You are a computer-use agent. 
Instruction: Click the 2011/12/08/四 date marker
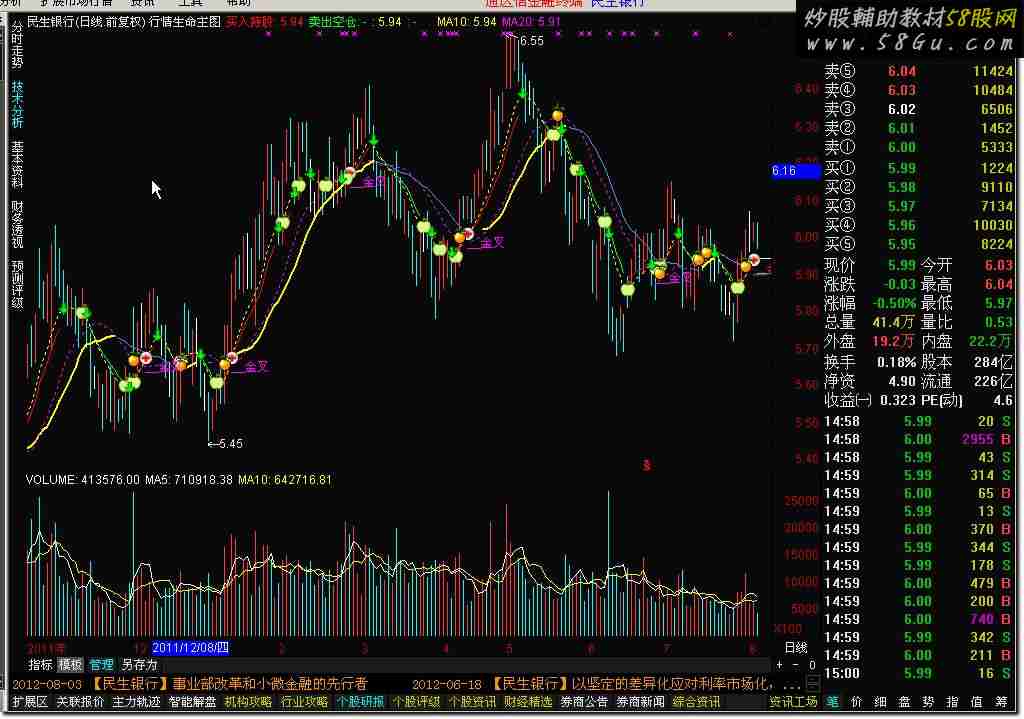(190, 648)
